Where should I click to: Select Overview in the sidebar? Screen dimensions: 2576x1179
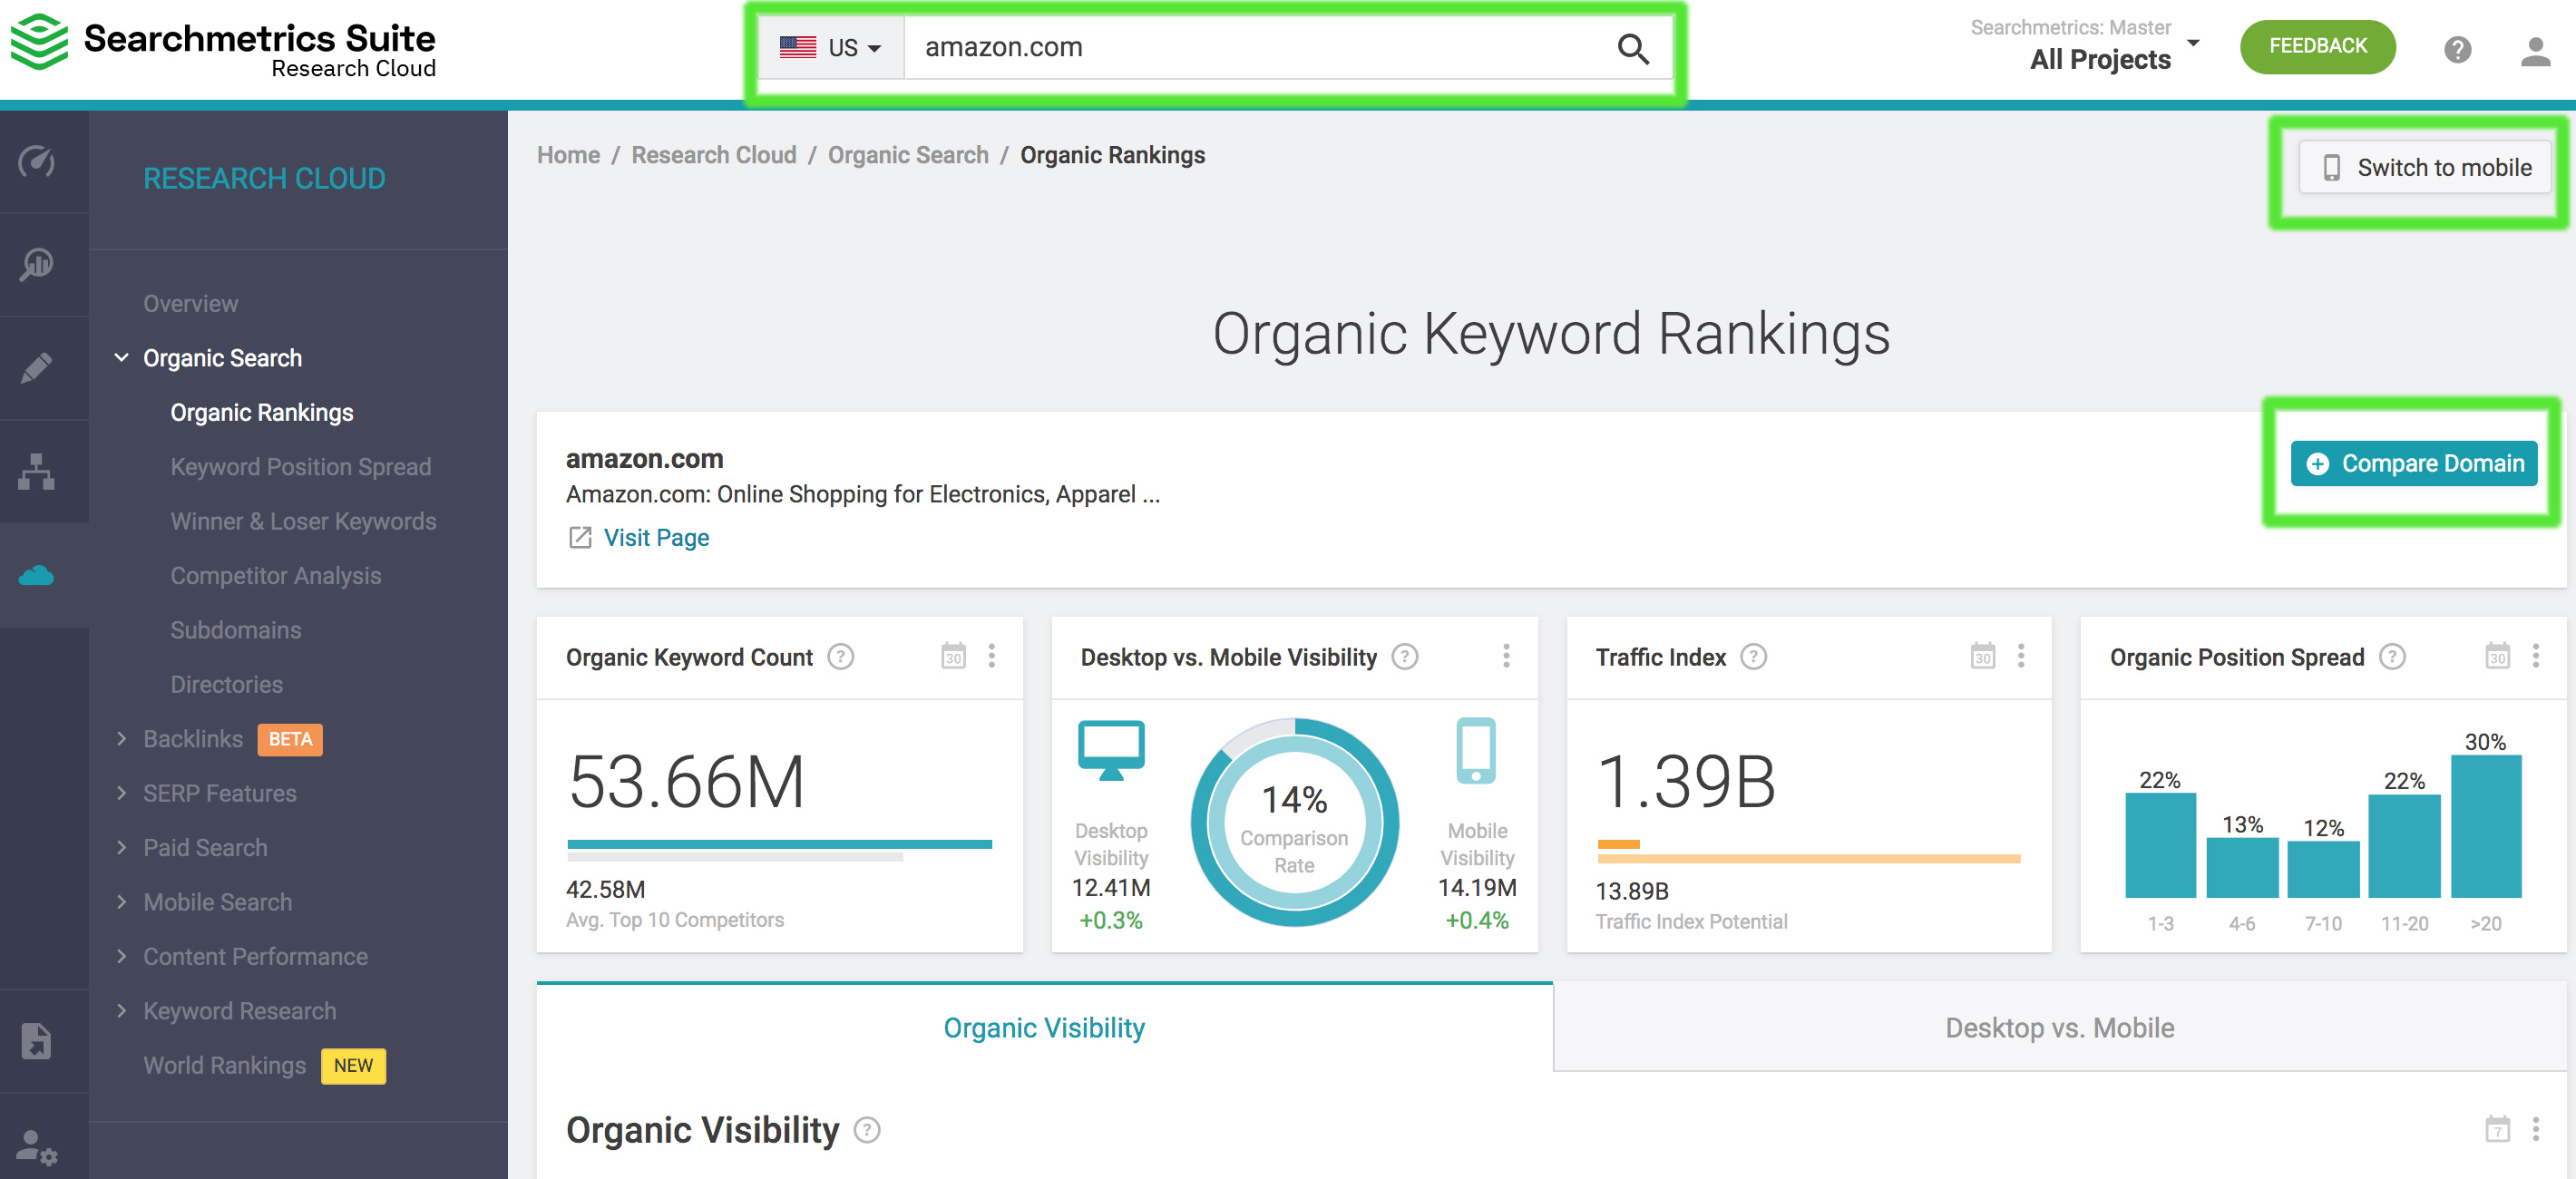190,304
